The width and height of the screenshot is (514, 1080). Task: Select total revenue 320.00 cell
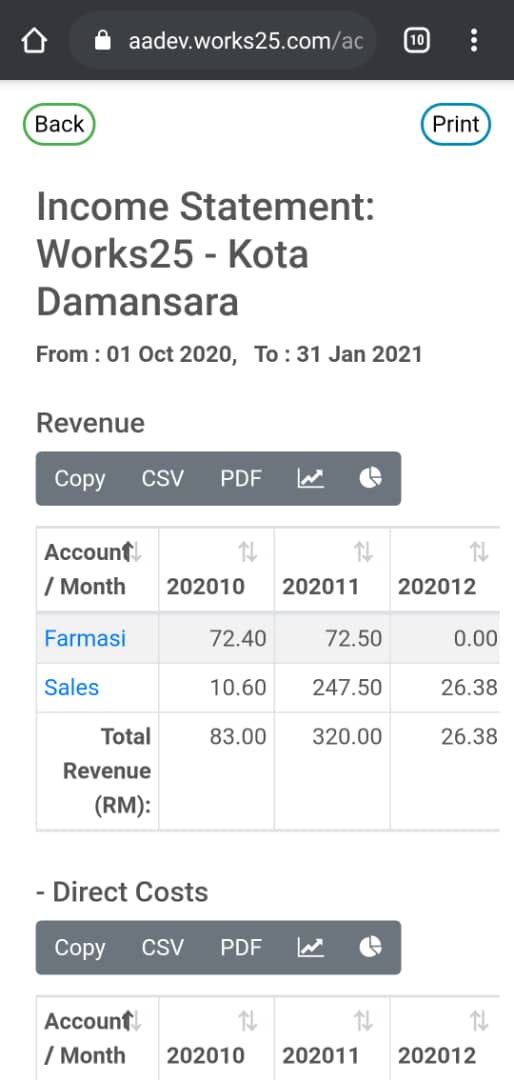(x=332, y=771)
